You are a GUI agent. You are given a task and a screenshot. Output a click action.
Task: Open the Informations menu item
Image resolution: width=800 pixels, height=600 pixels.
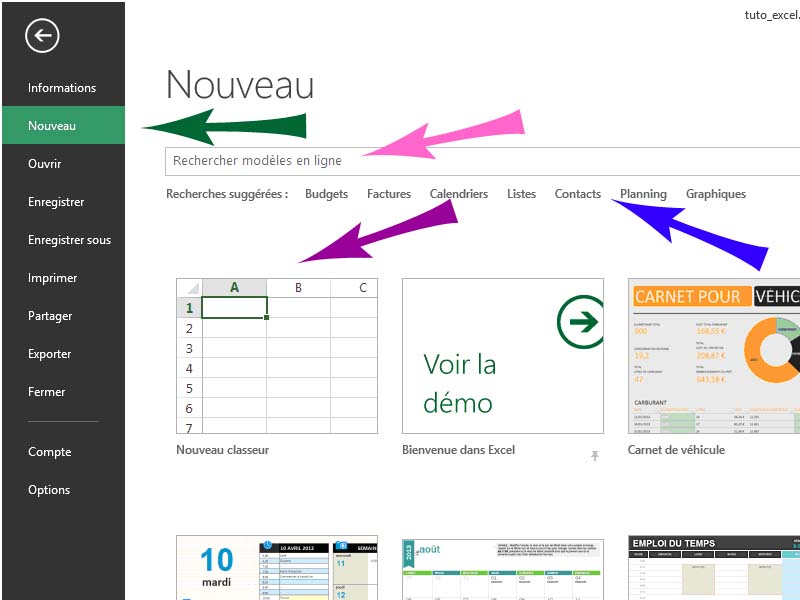click(62, 88)
